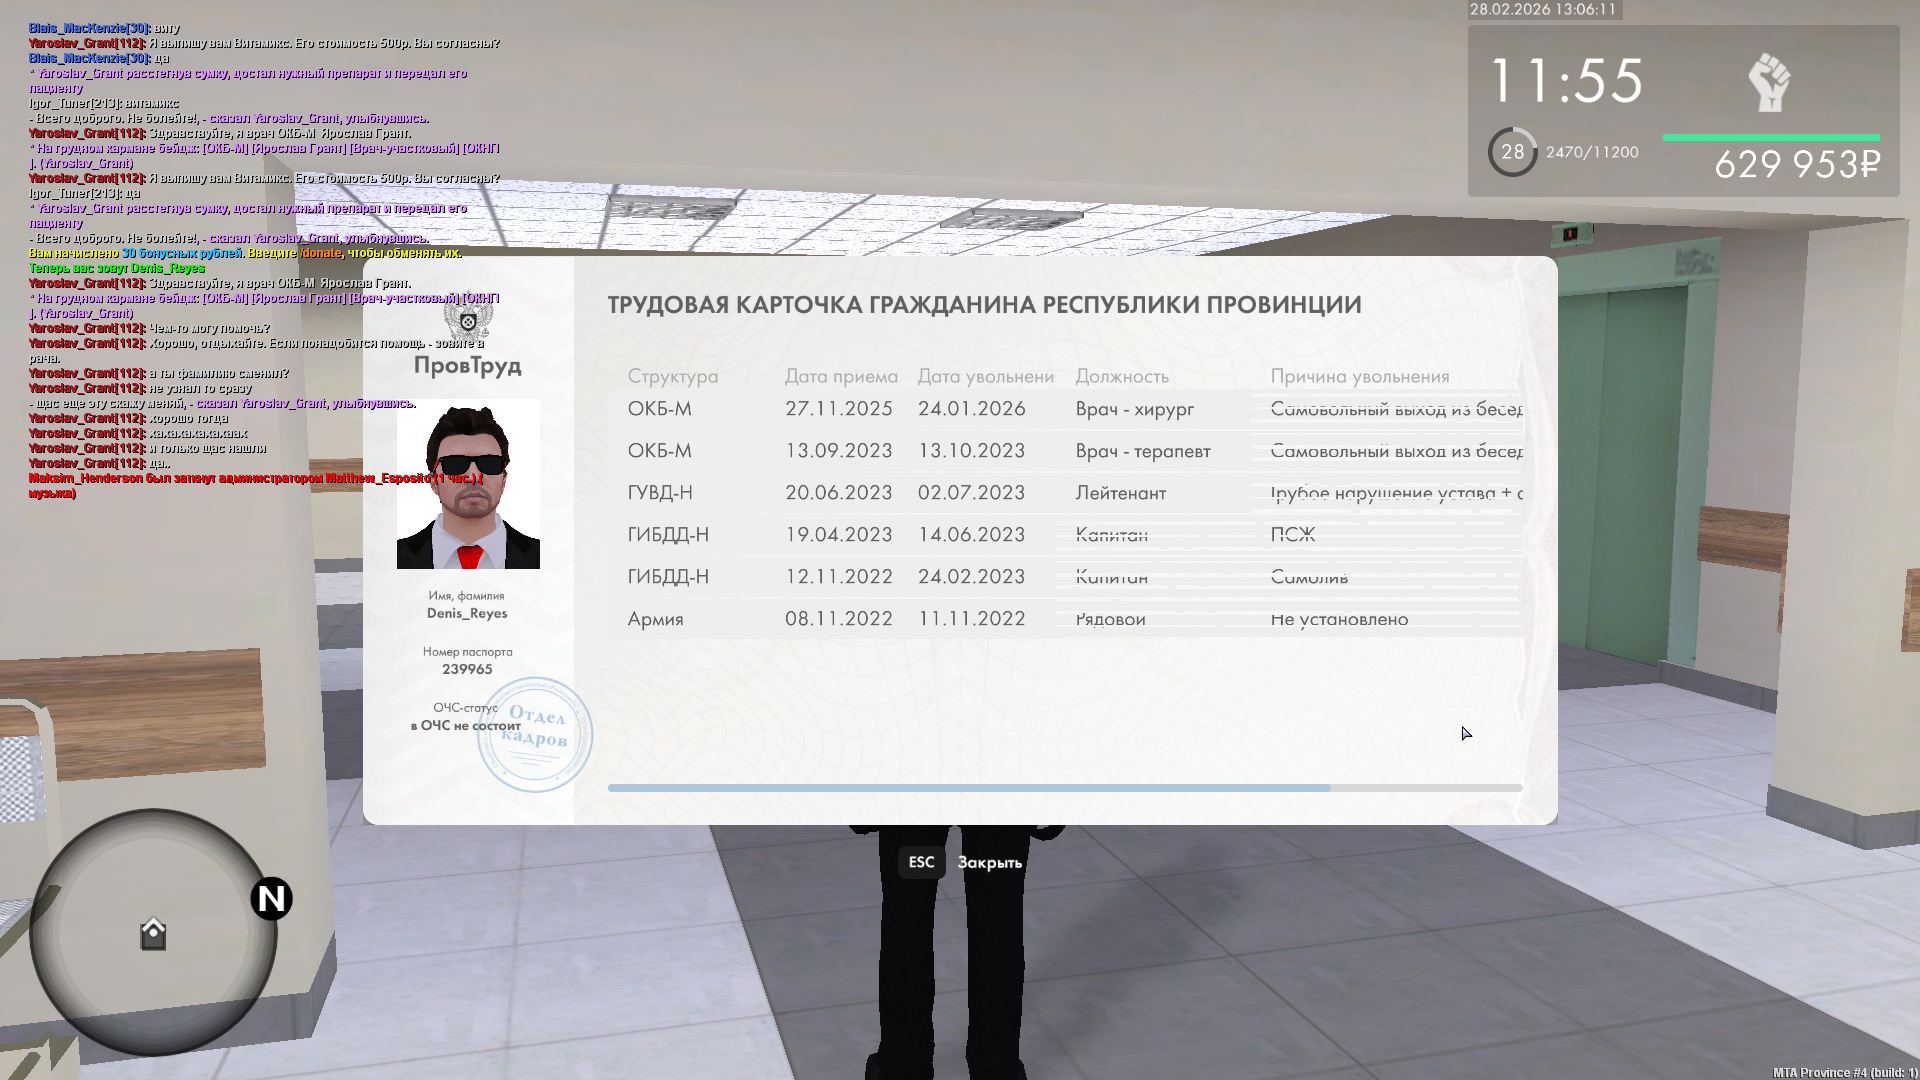Click the Denis_Reyes portrait photo
This screenshot has width=1920, height=1080.
pos(468,484)
